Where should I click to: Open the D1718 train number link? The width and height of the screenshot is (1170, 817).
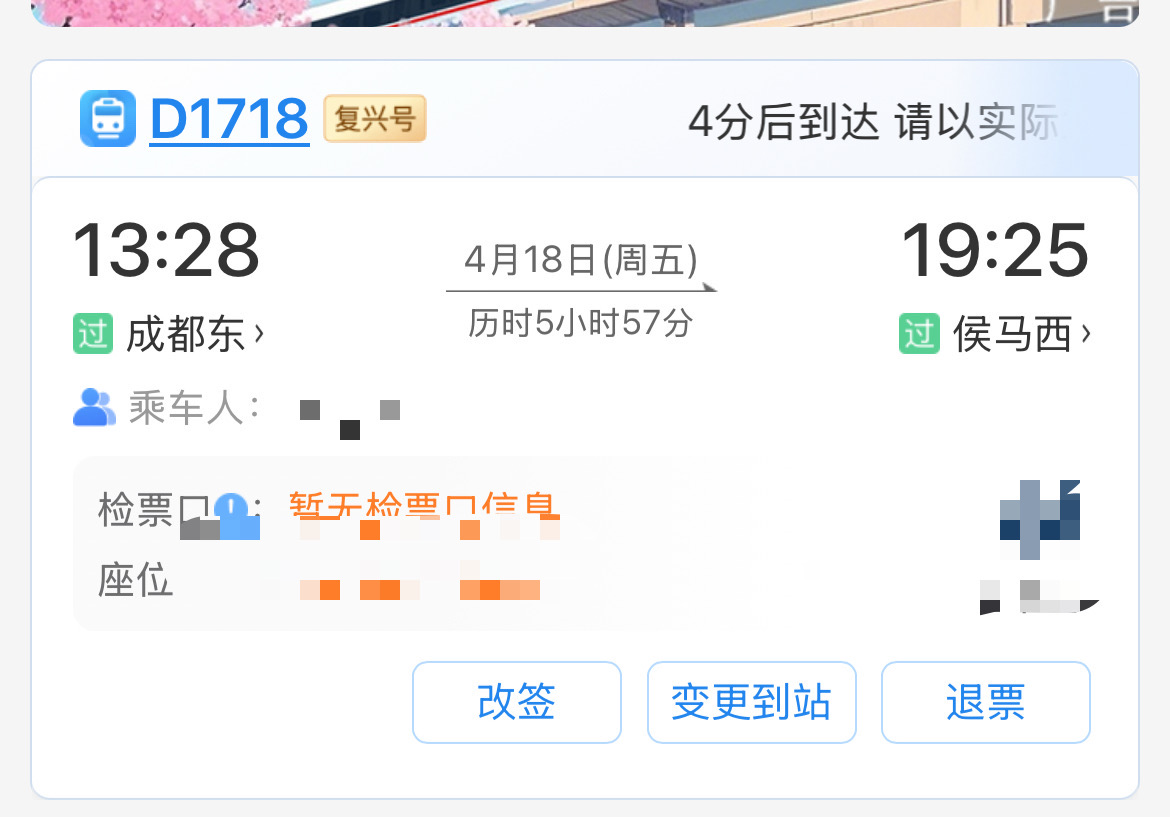pos(229,119)
